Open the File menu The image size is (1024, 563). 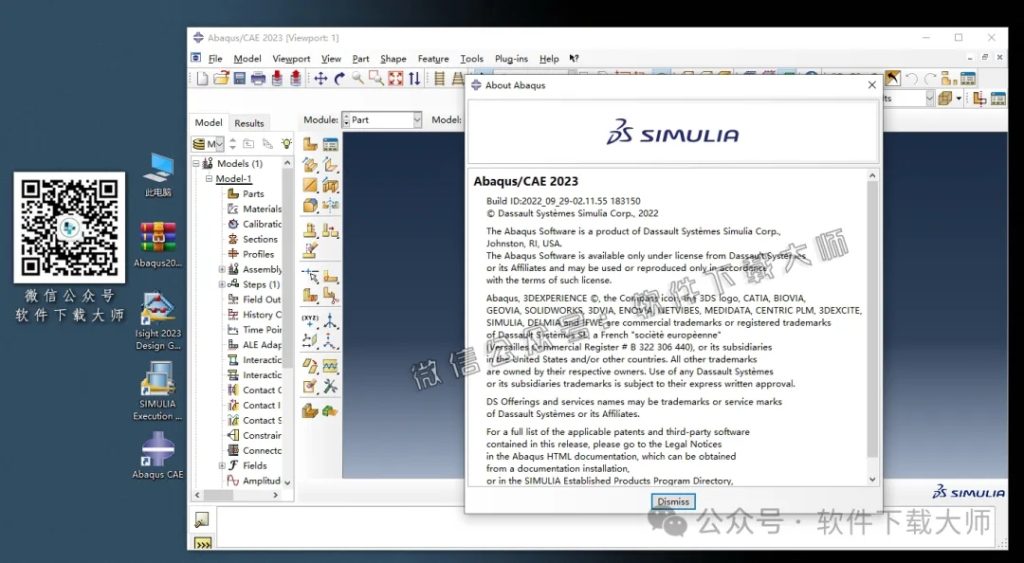pyautogui.click(x=215, y=58)
